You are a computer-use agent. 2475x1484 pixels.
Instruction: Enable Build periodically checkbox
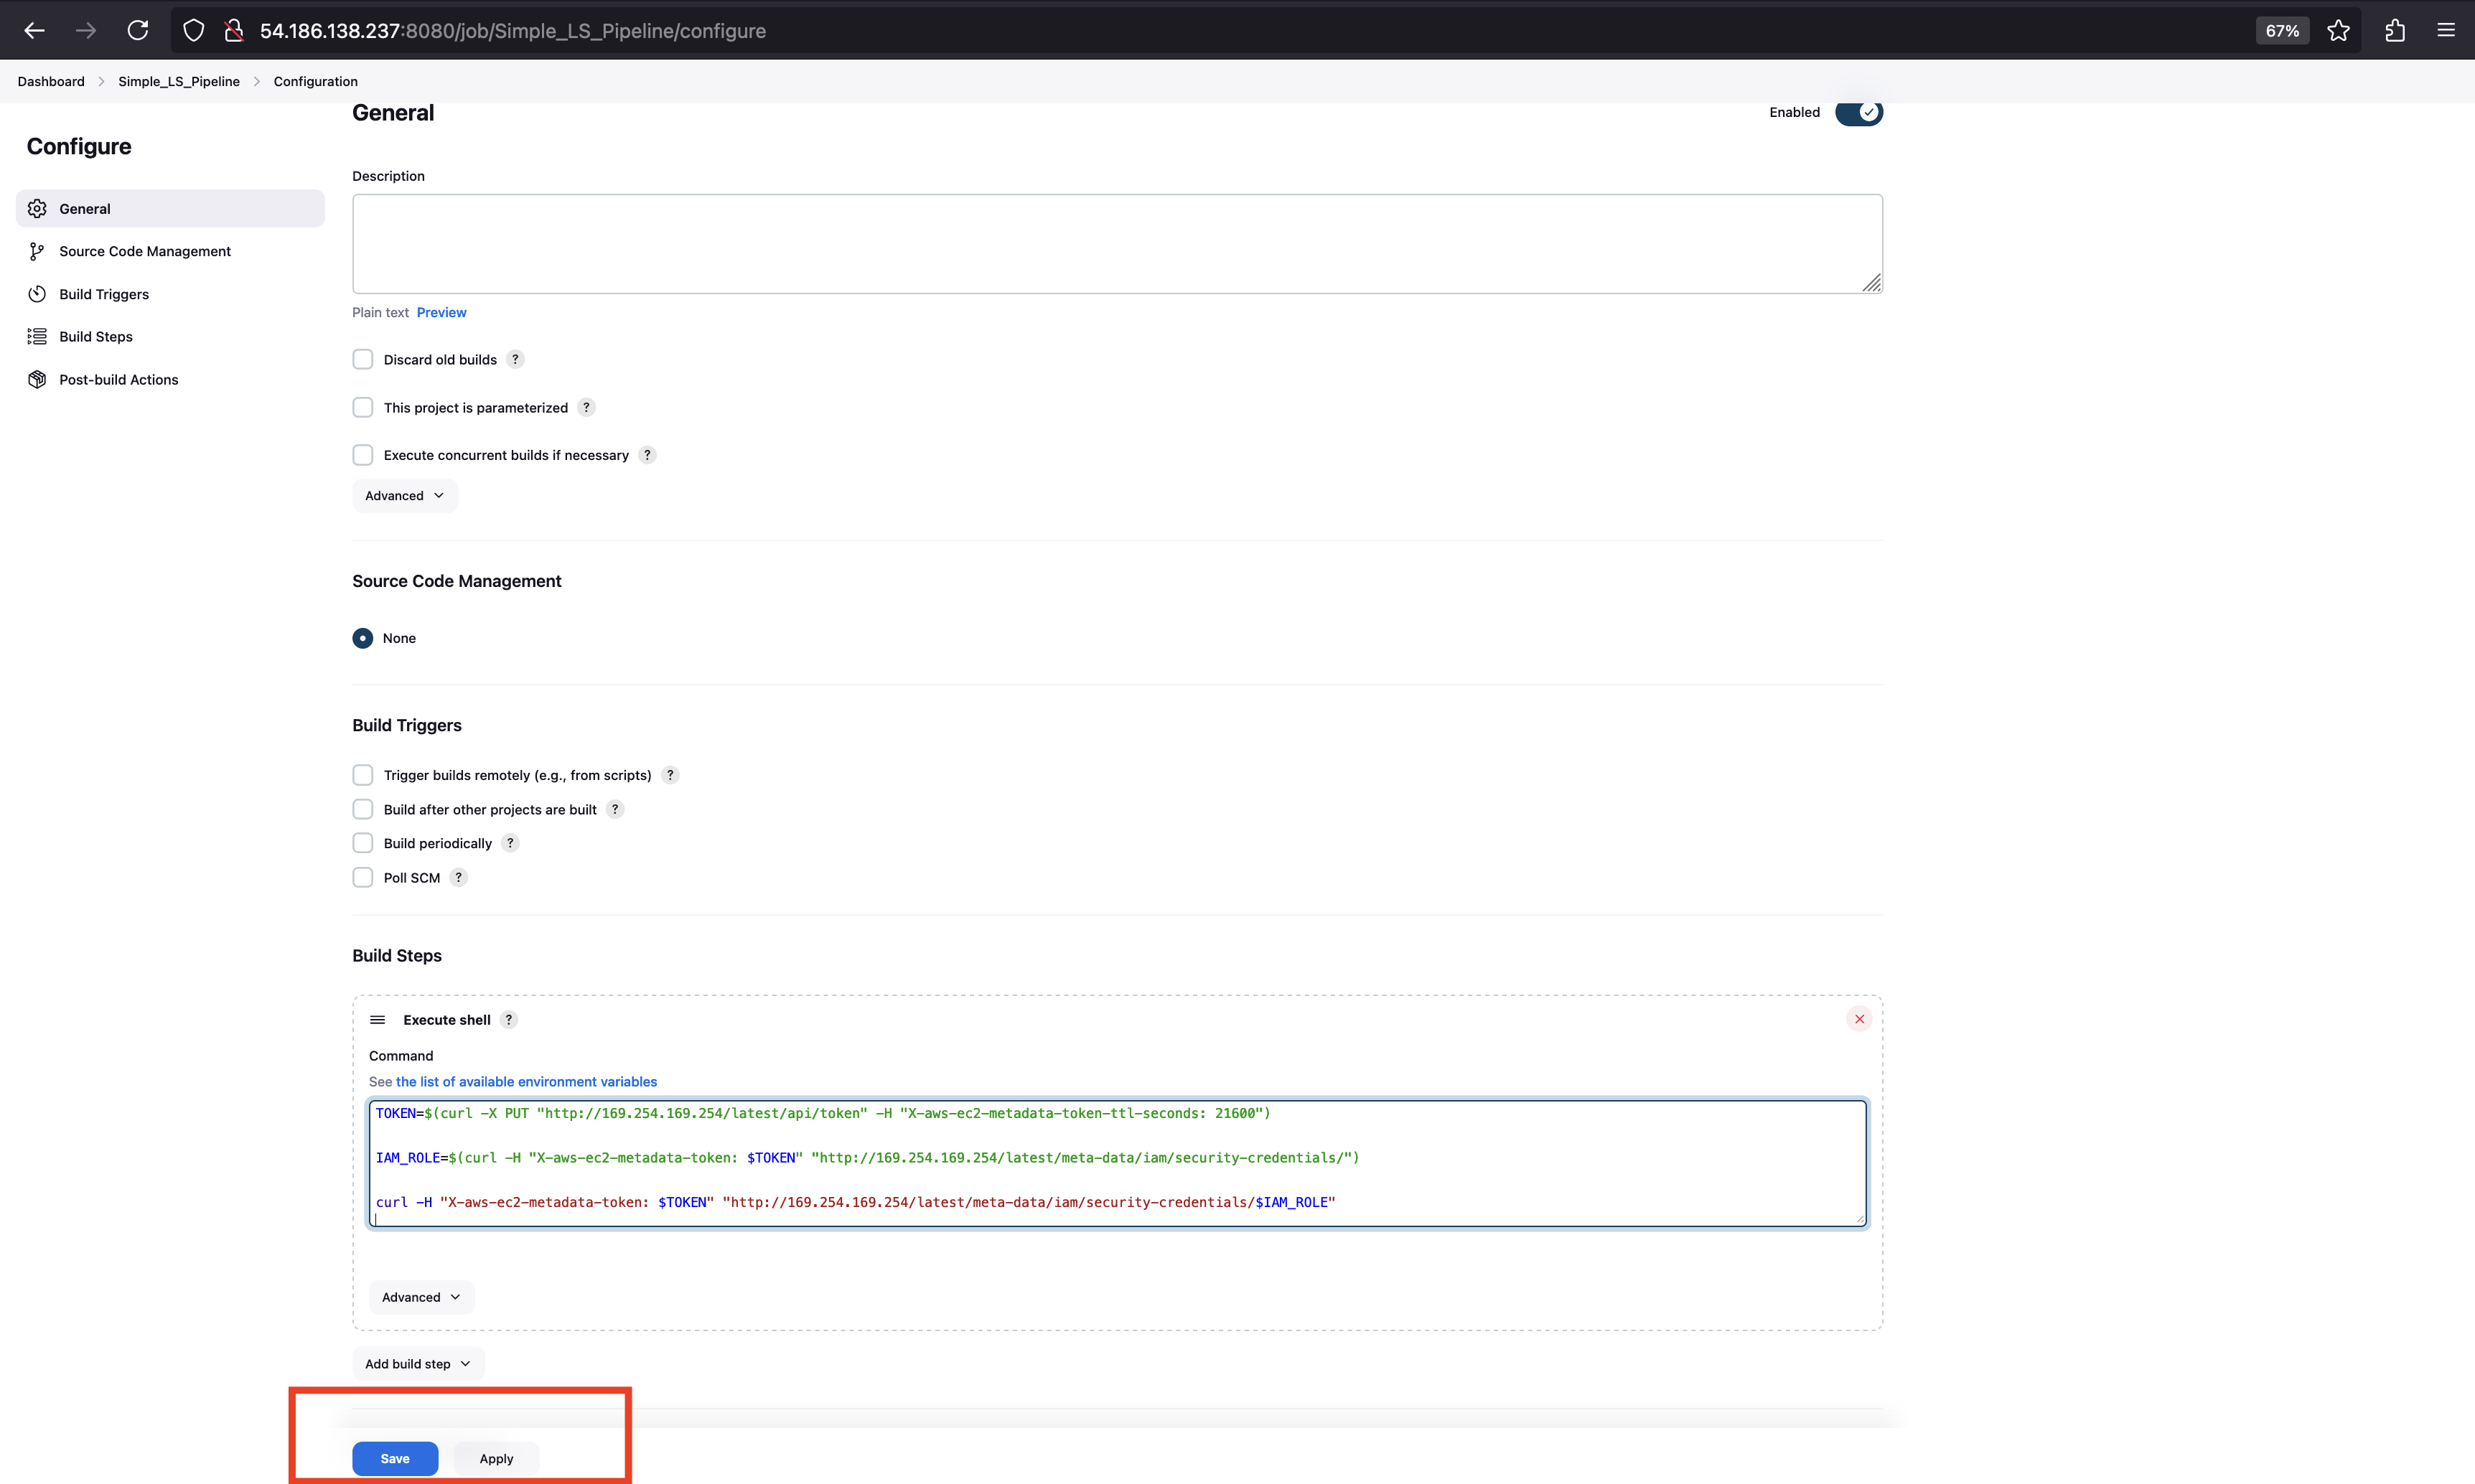point(363,844)
